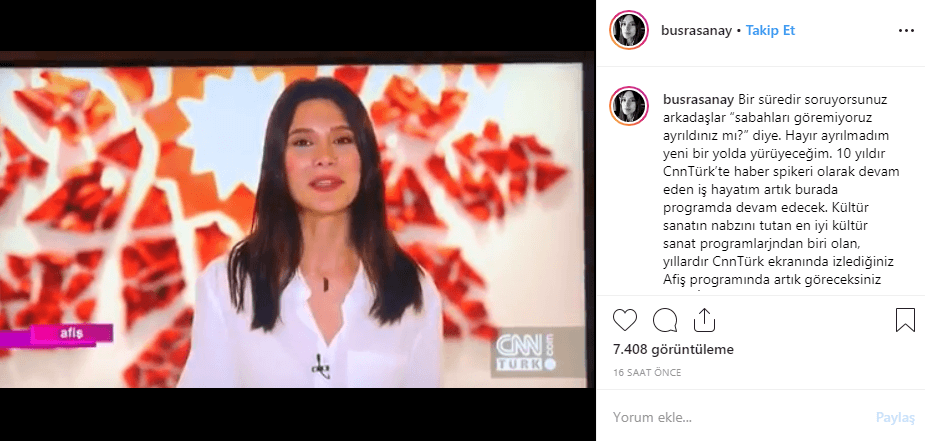Open the three-dot more options menu
925x441 pixels.
(x=906, y=31)
